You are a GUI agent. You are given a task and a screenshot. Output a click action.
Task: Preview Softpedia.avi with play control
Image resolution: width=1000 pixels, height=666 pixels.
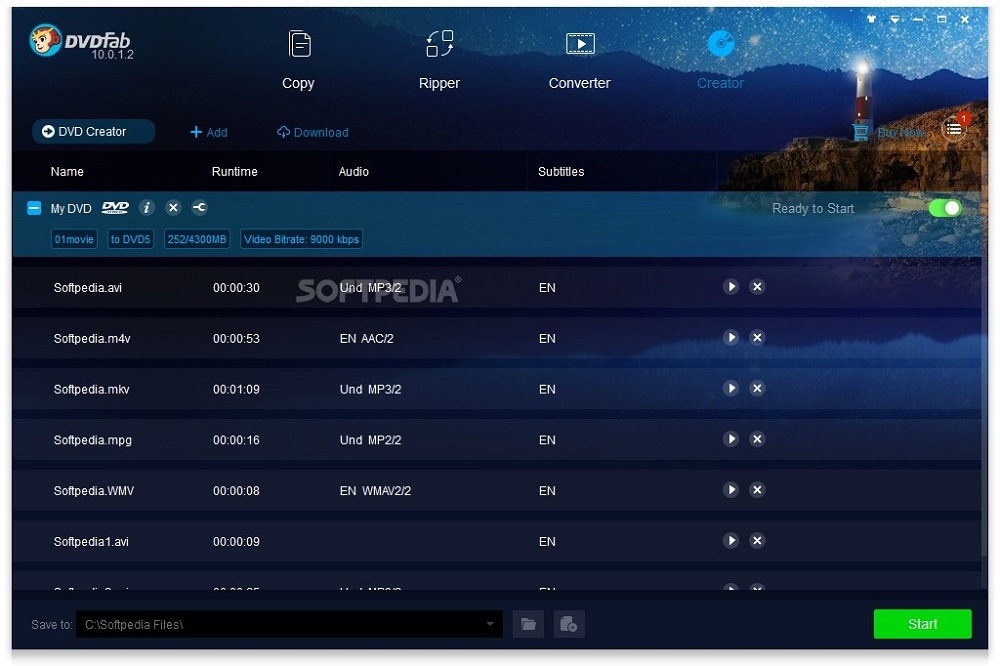tap(731, 287)
